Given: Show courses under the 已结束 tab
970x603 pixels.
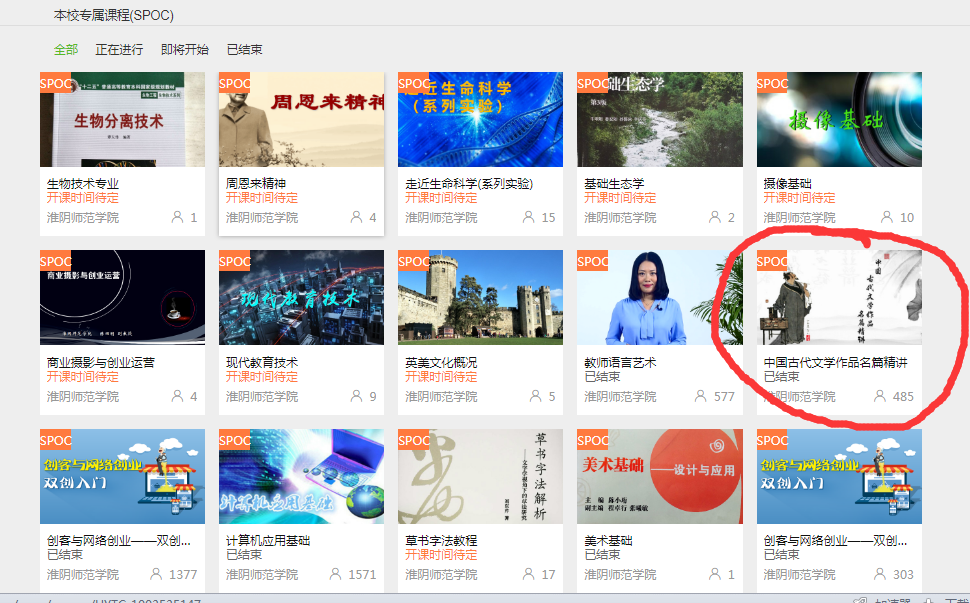Looking at the screenshot, I should coord(245,49).
